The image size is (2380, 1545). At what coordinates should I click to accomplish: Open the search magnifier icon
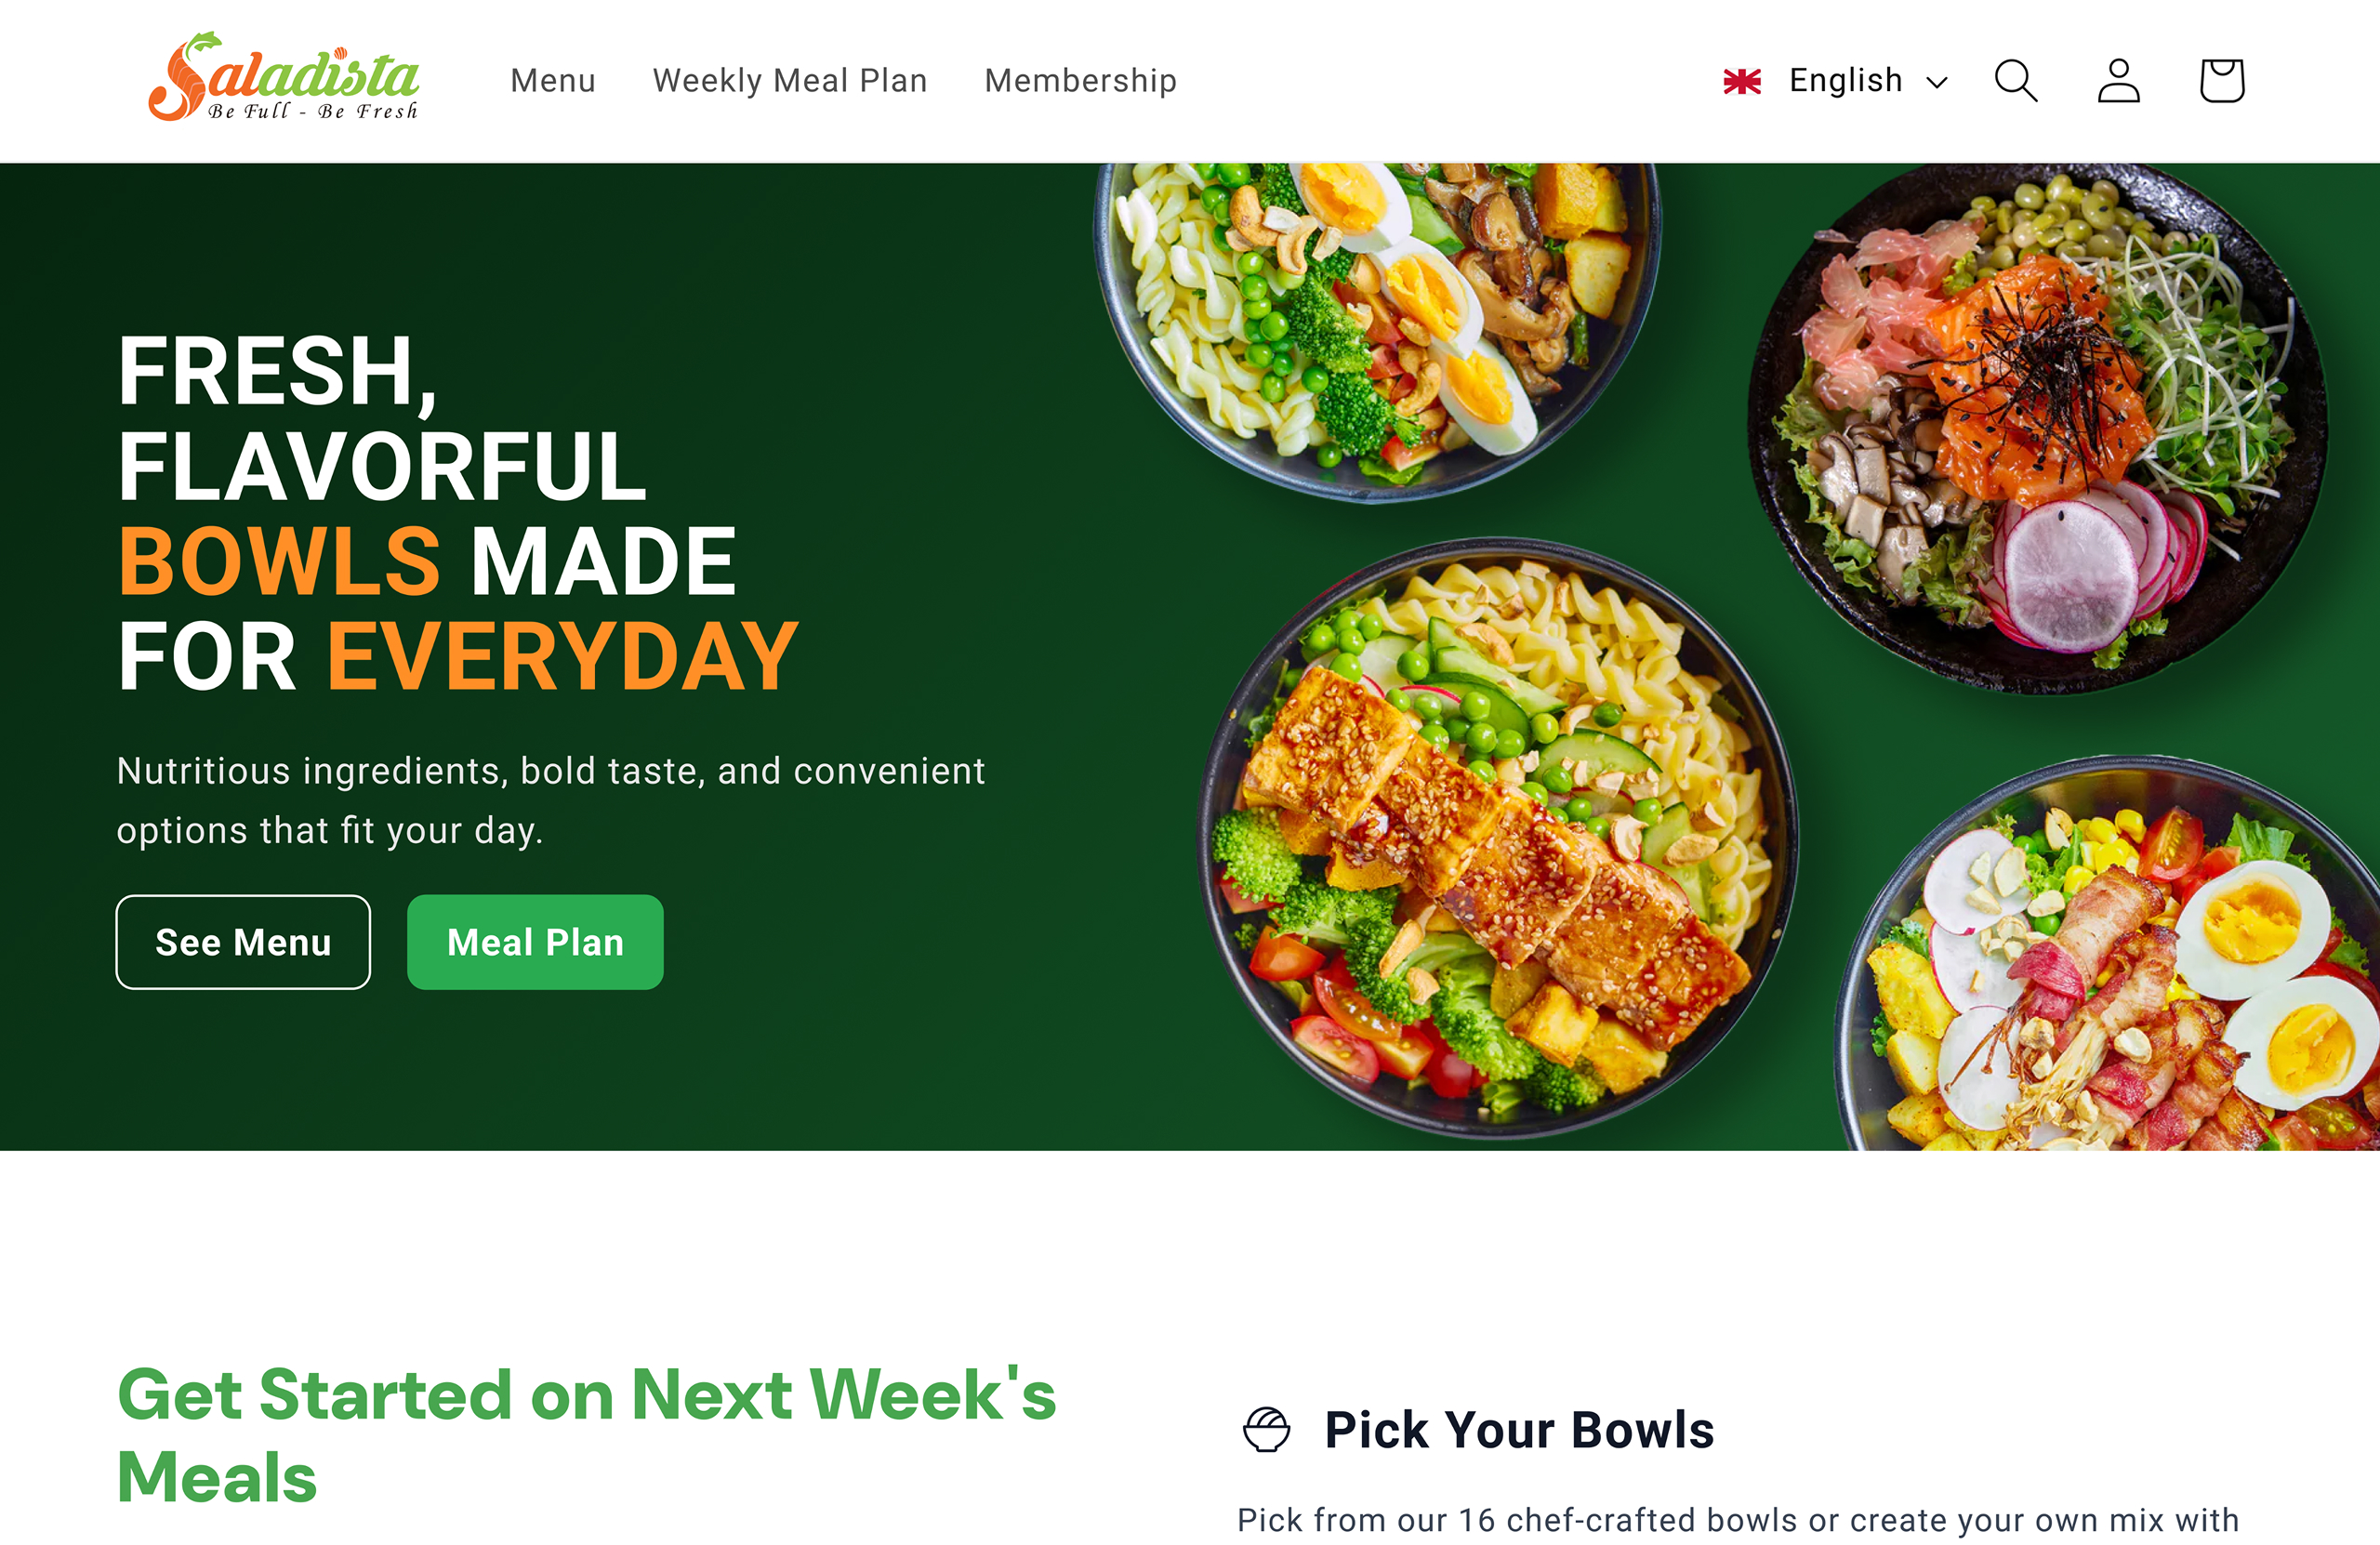coord(2015,81)
